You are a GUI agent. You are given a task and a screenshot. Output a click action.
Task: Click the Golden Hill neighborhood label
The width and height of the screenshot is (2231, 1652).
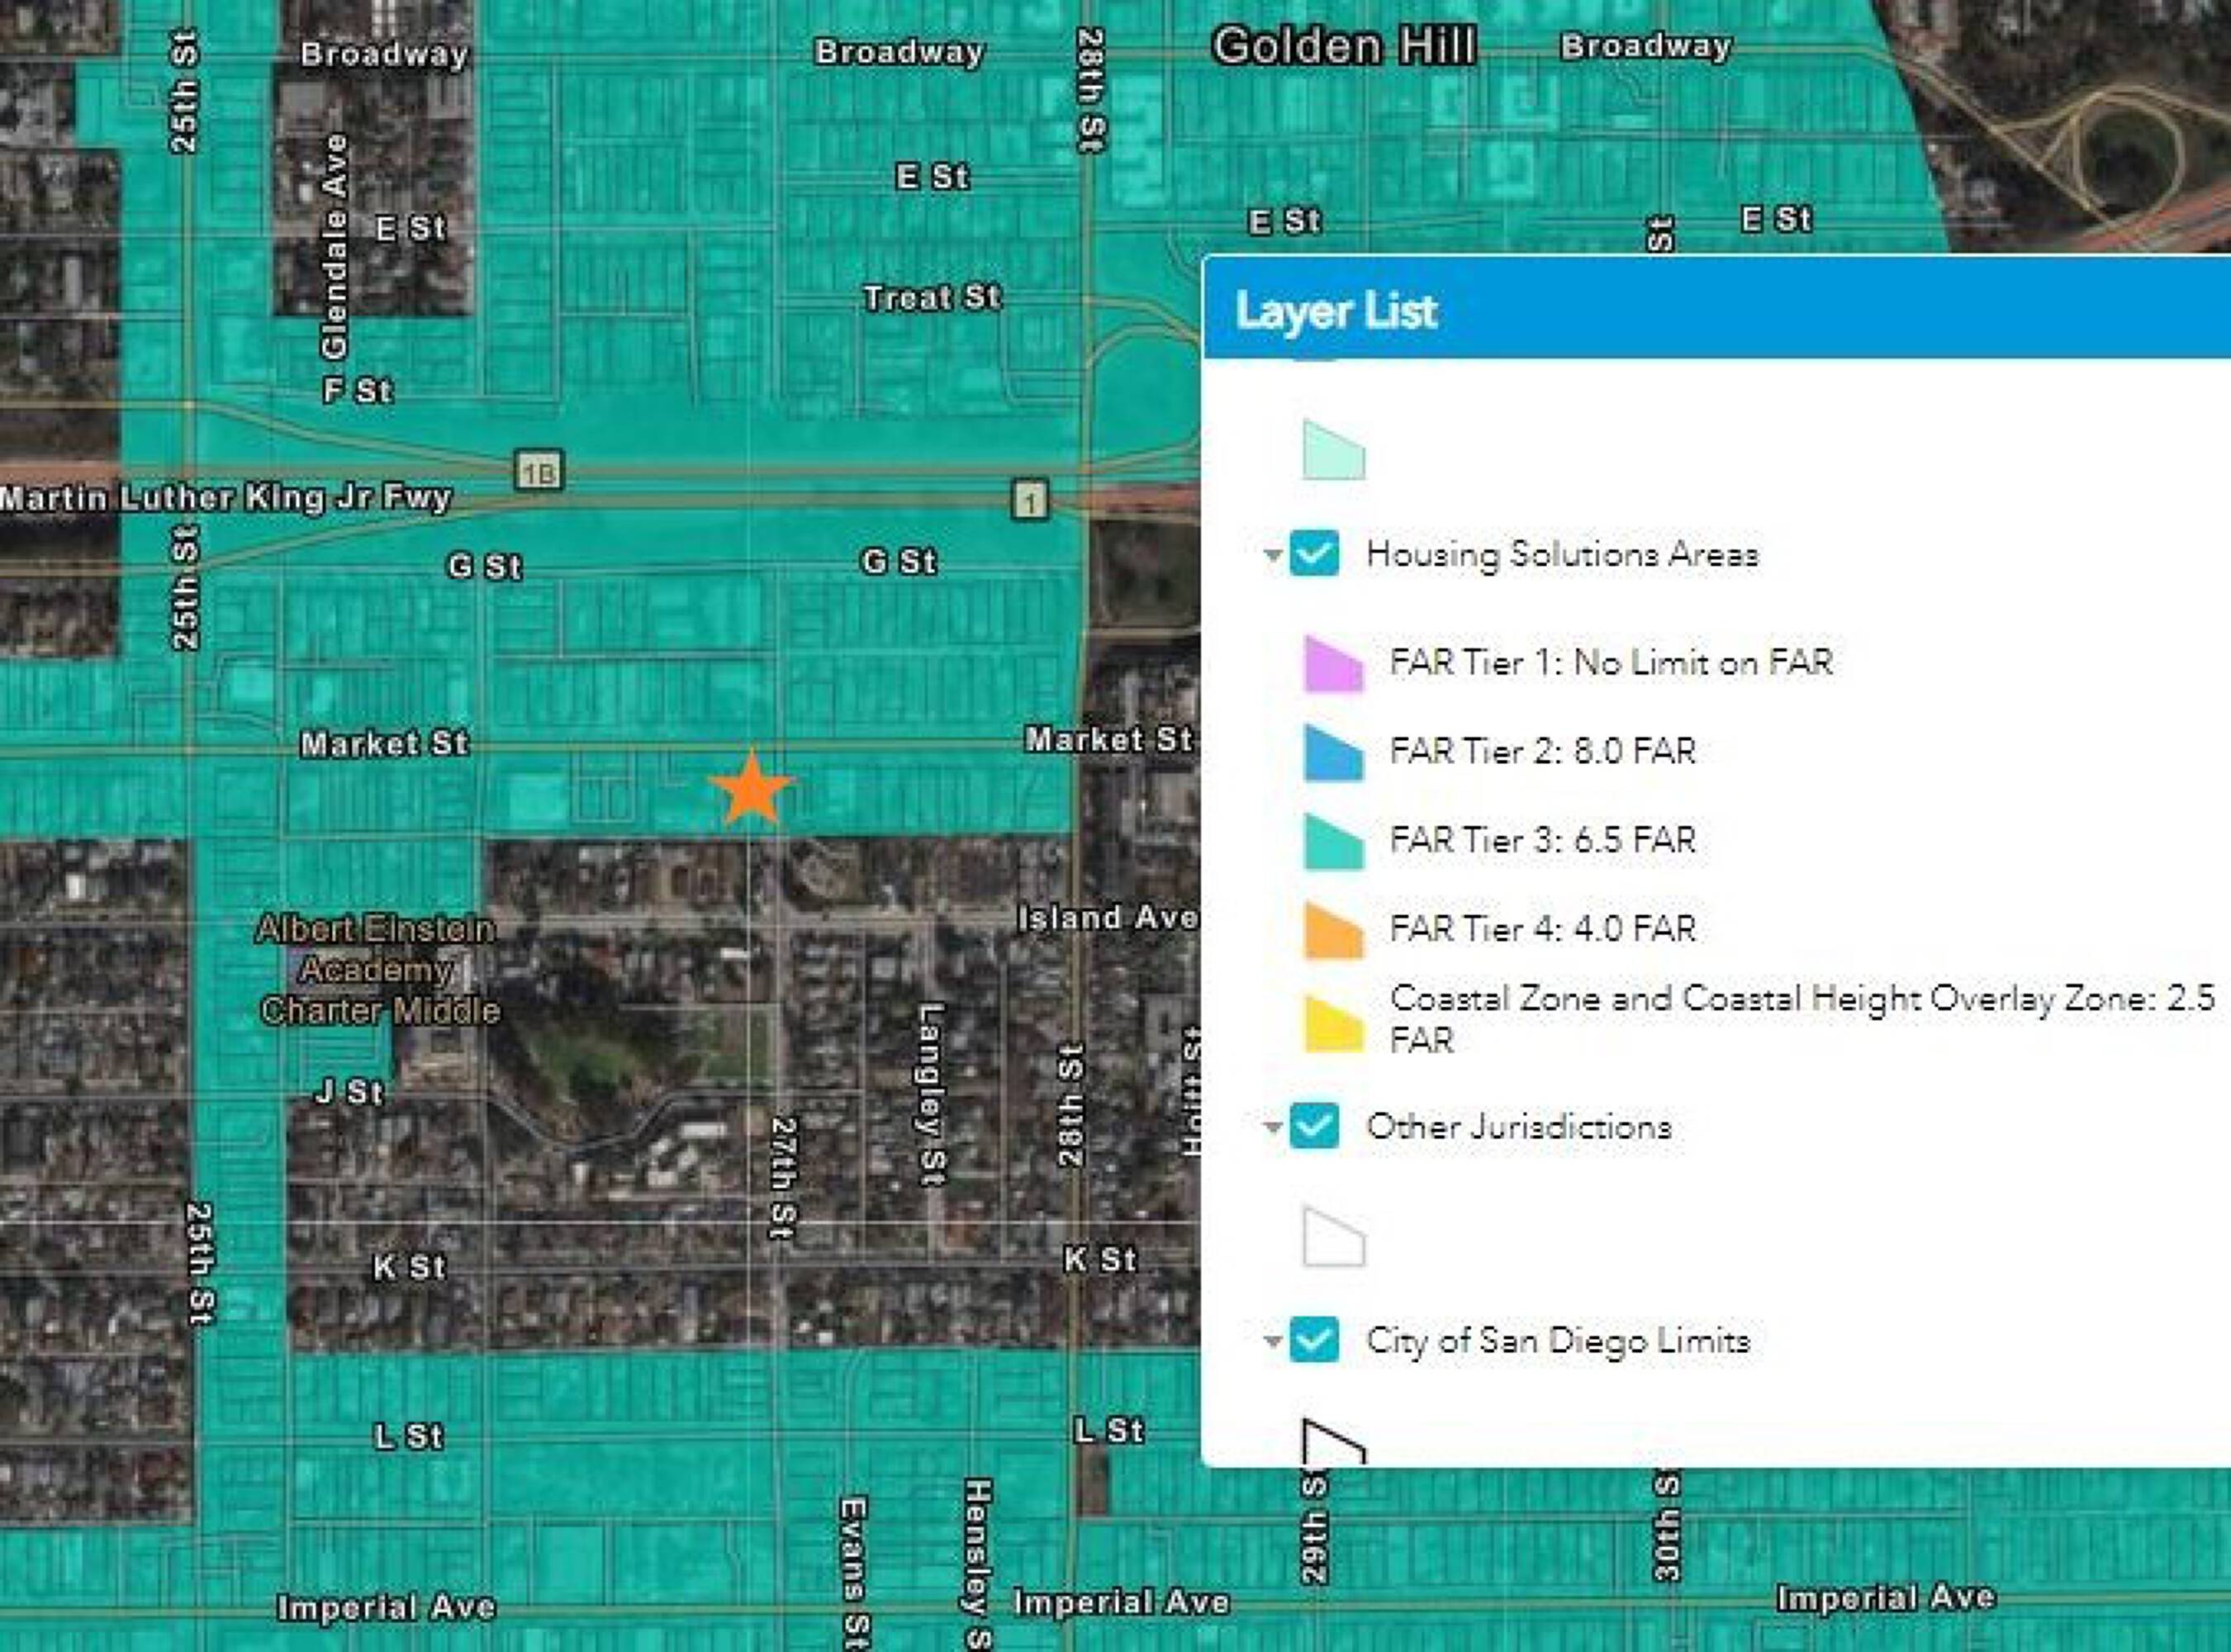click(1343, 46)
